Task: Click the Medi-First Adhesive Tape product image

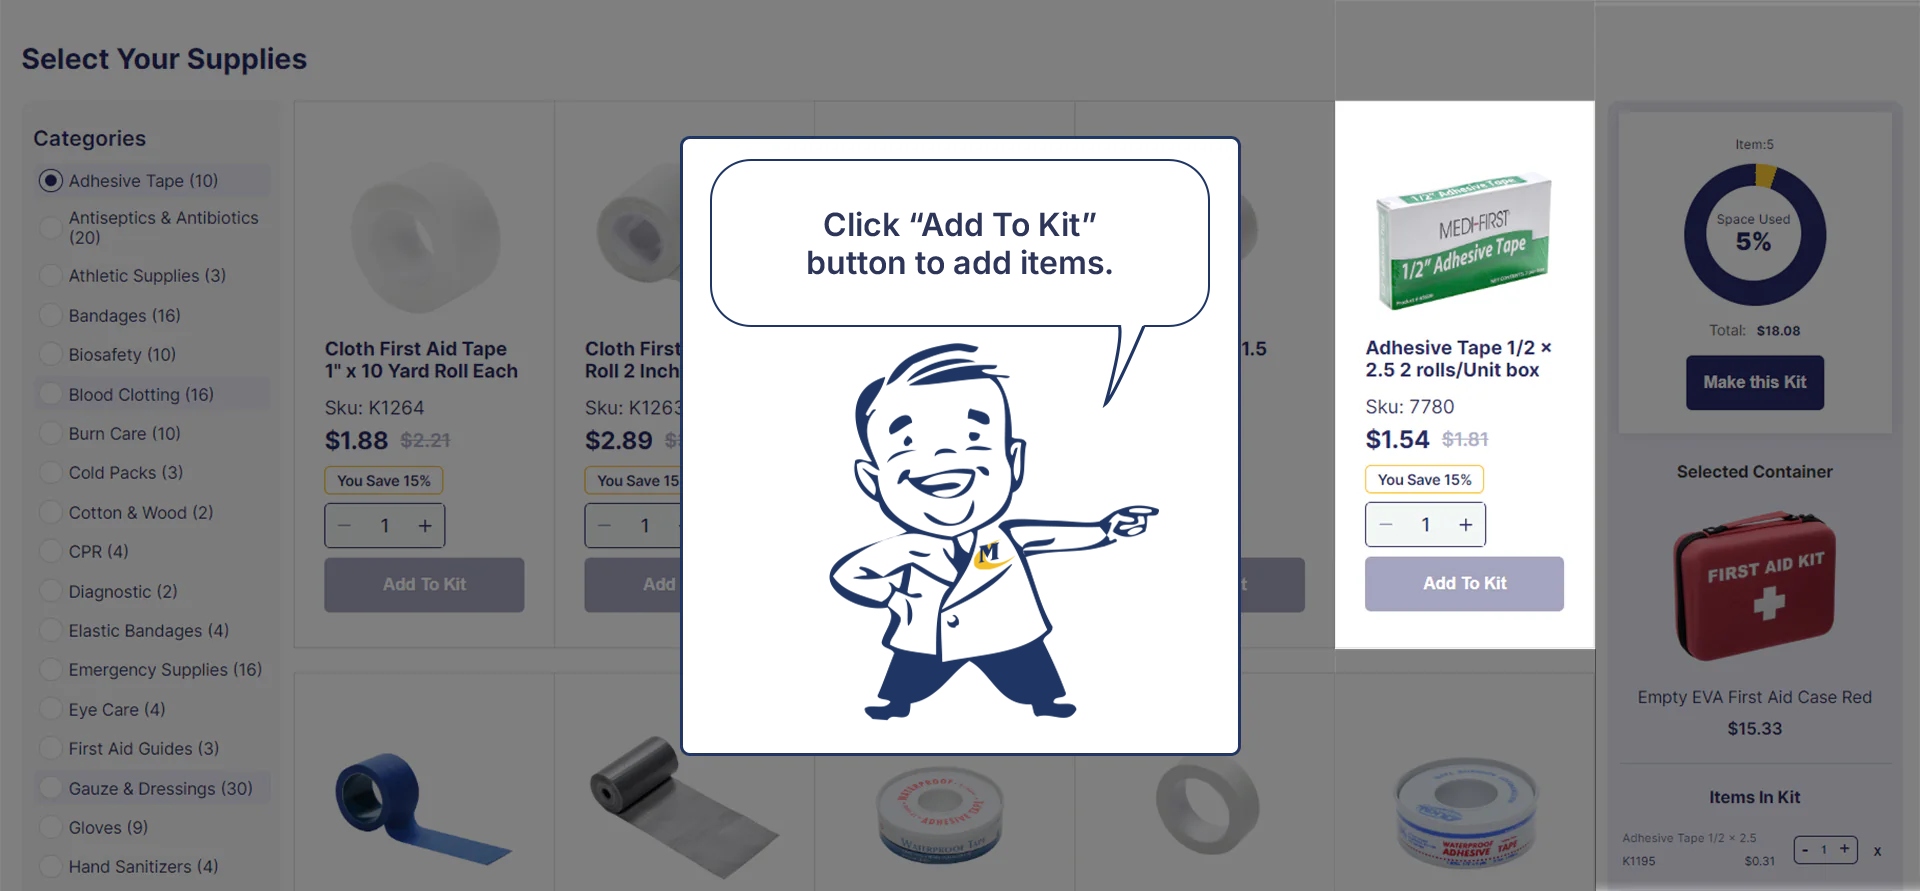Action: coord(1464,240)
